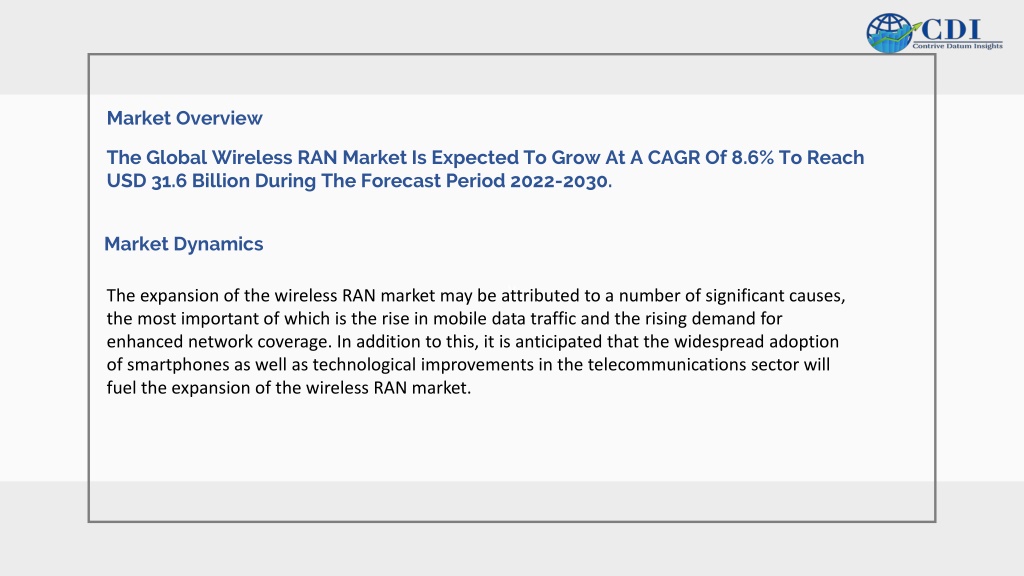Click the Contrive Datum Insights tagline

pos(957,46)
